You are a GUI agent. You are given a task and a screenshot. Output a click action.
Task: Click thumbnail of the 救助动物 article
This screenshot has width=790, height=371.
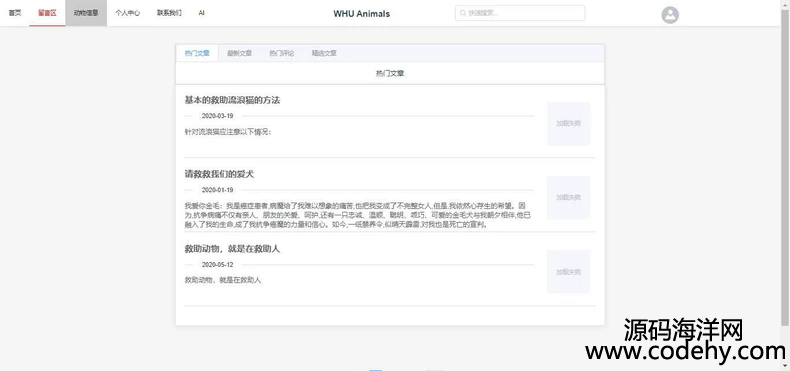pos(568,272)
